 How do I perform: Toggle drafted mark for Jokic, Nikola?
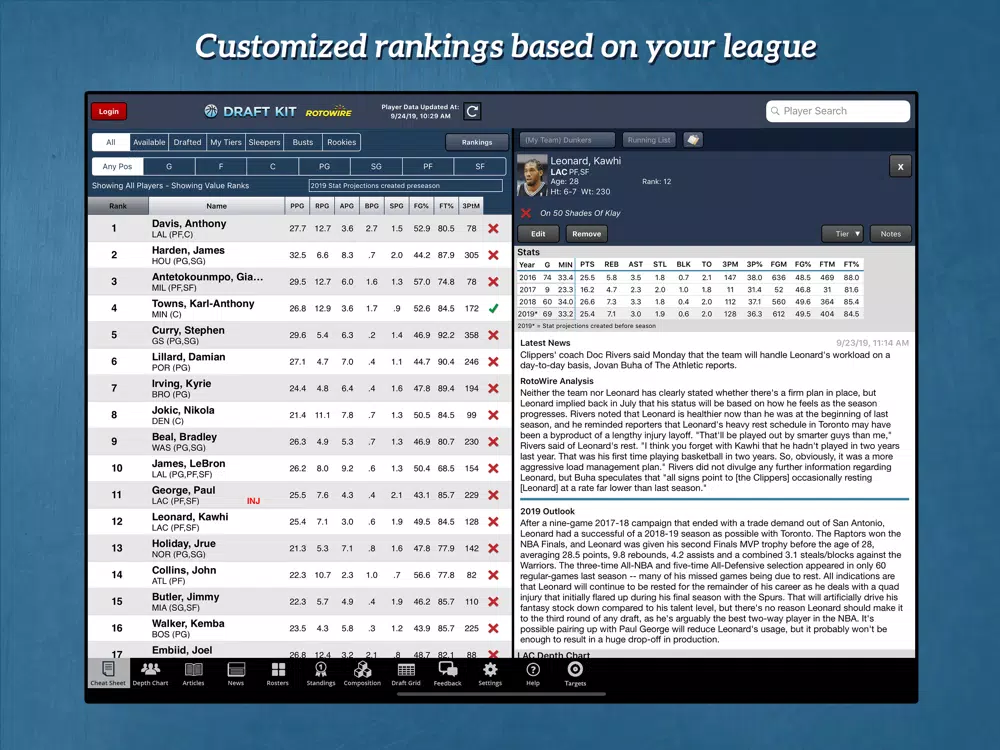[494, 415]
